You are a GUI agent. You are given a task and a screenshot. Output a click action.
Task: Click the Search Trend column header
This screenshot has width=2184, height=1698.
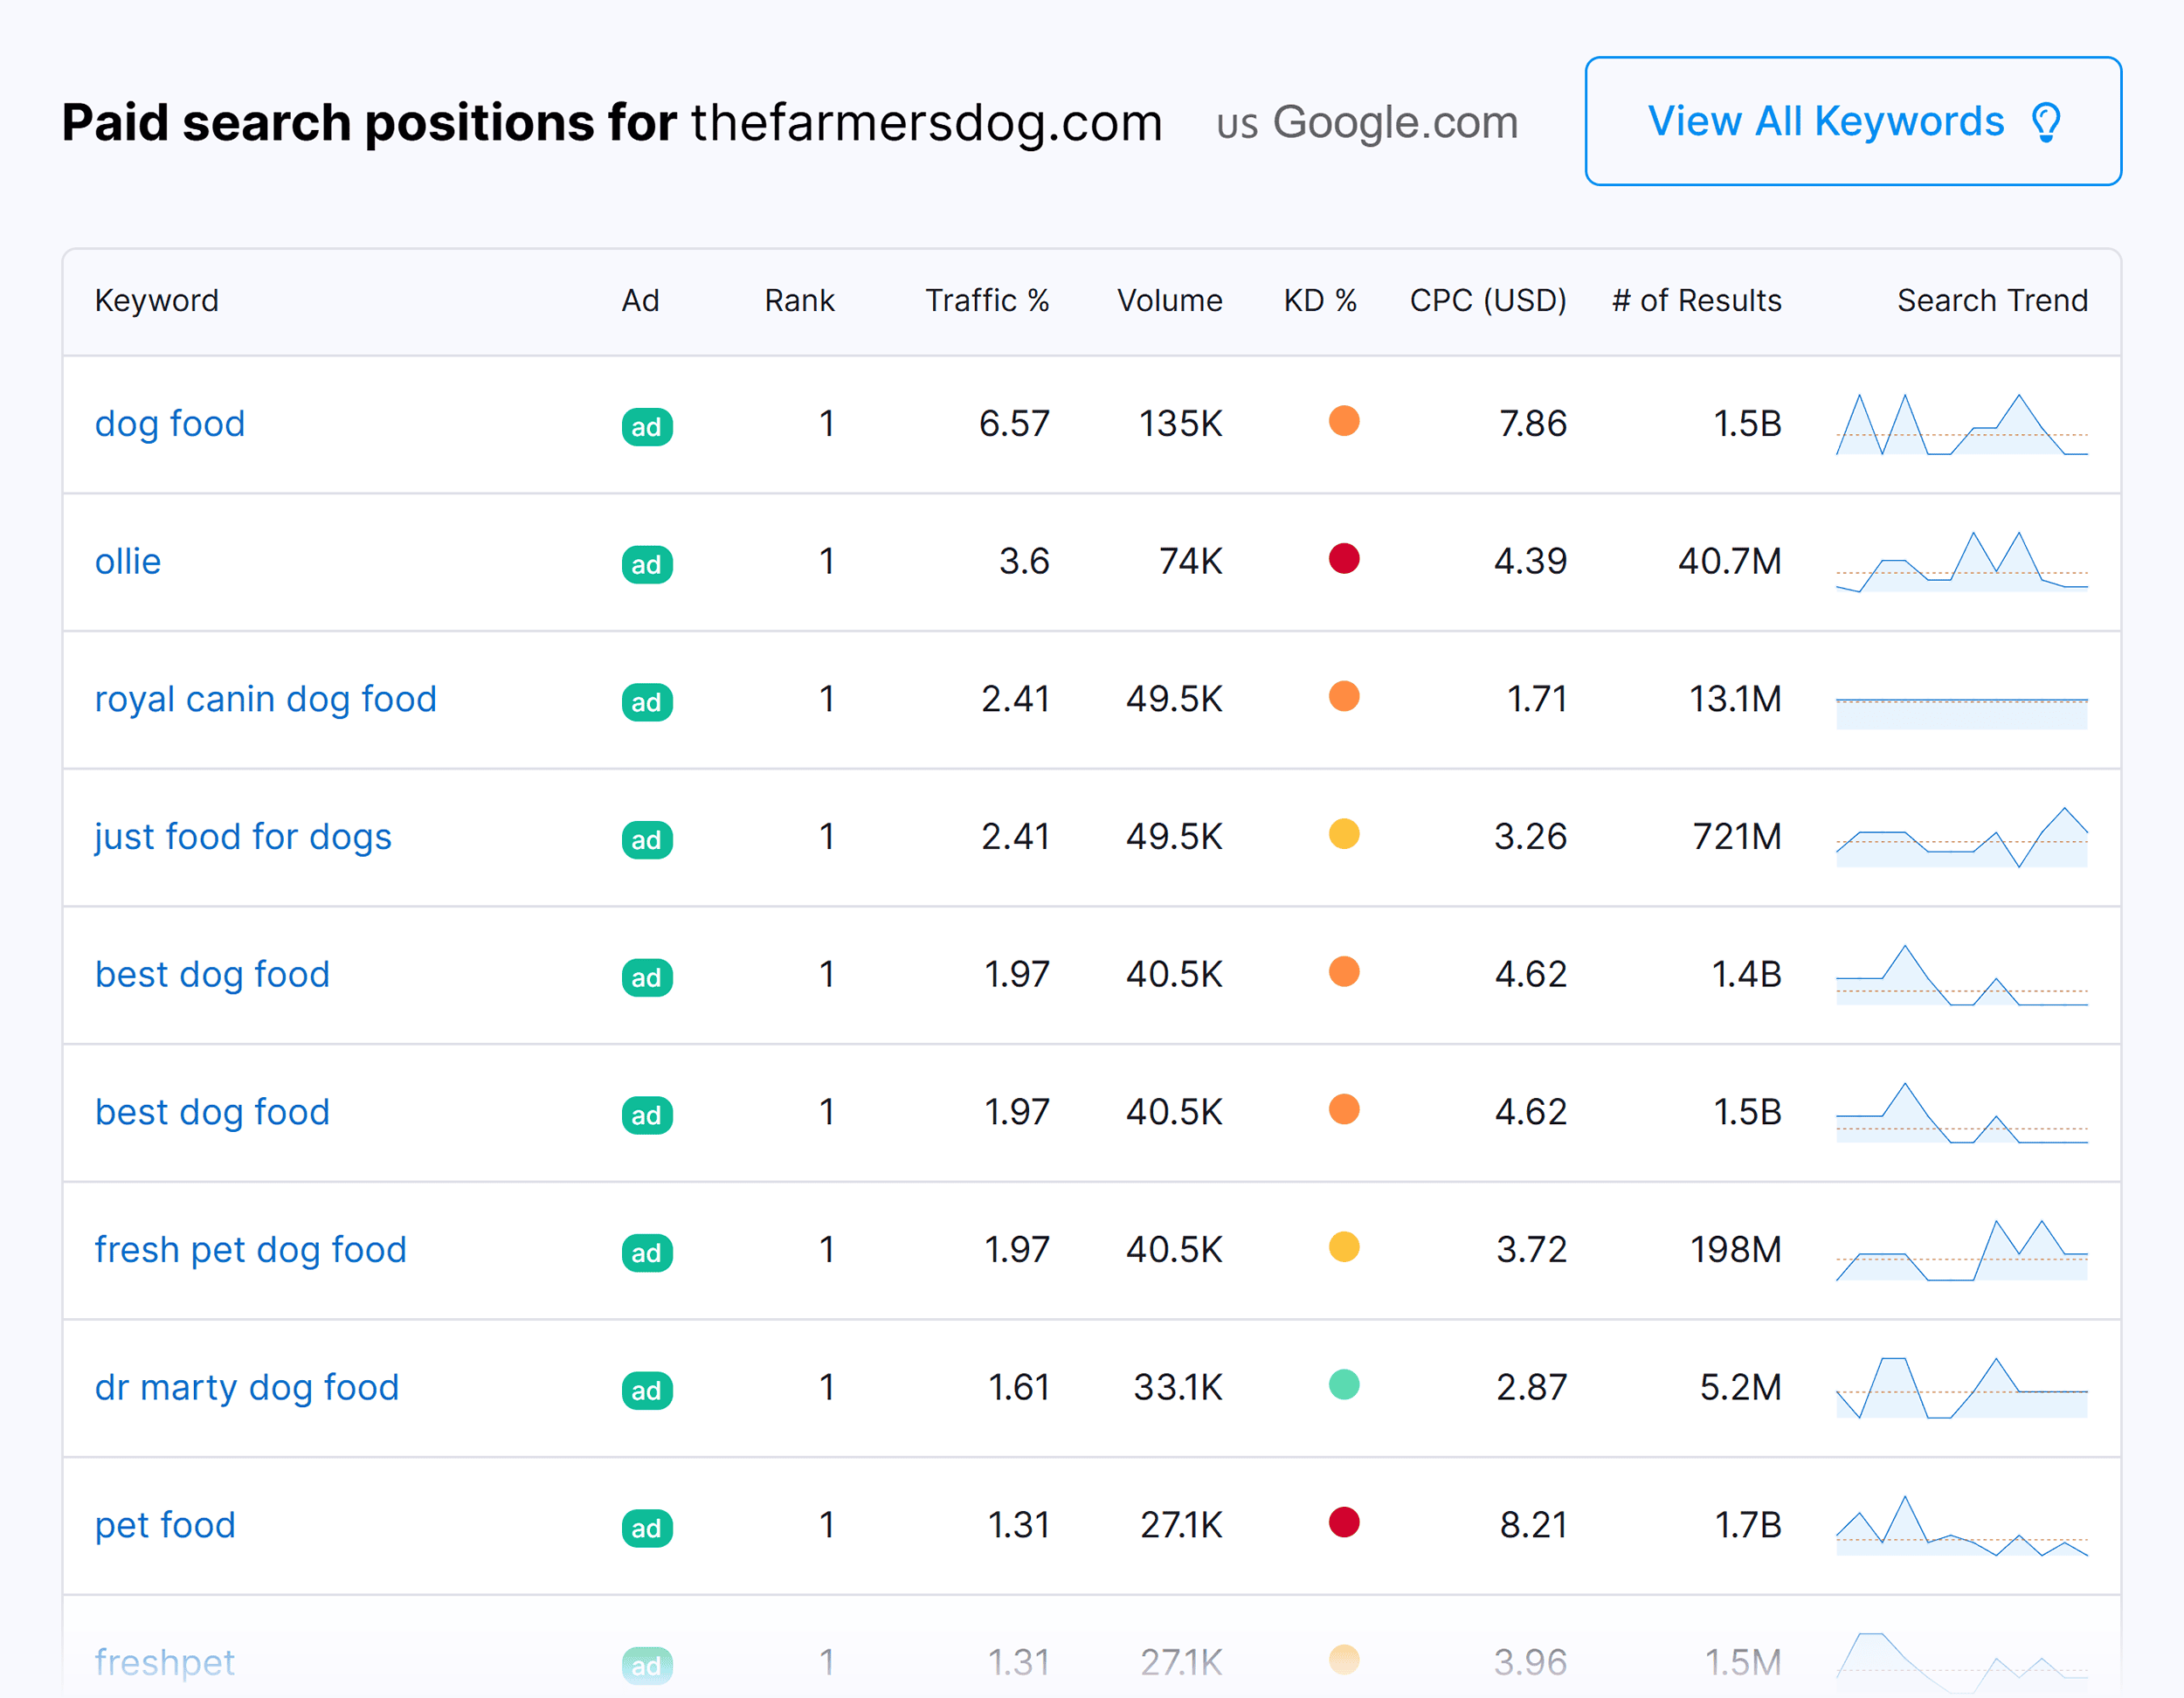pos(1993,301)
